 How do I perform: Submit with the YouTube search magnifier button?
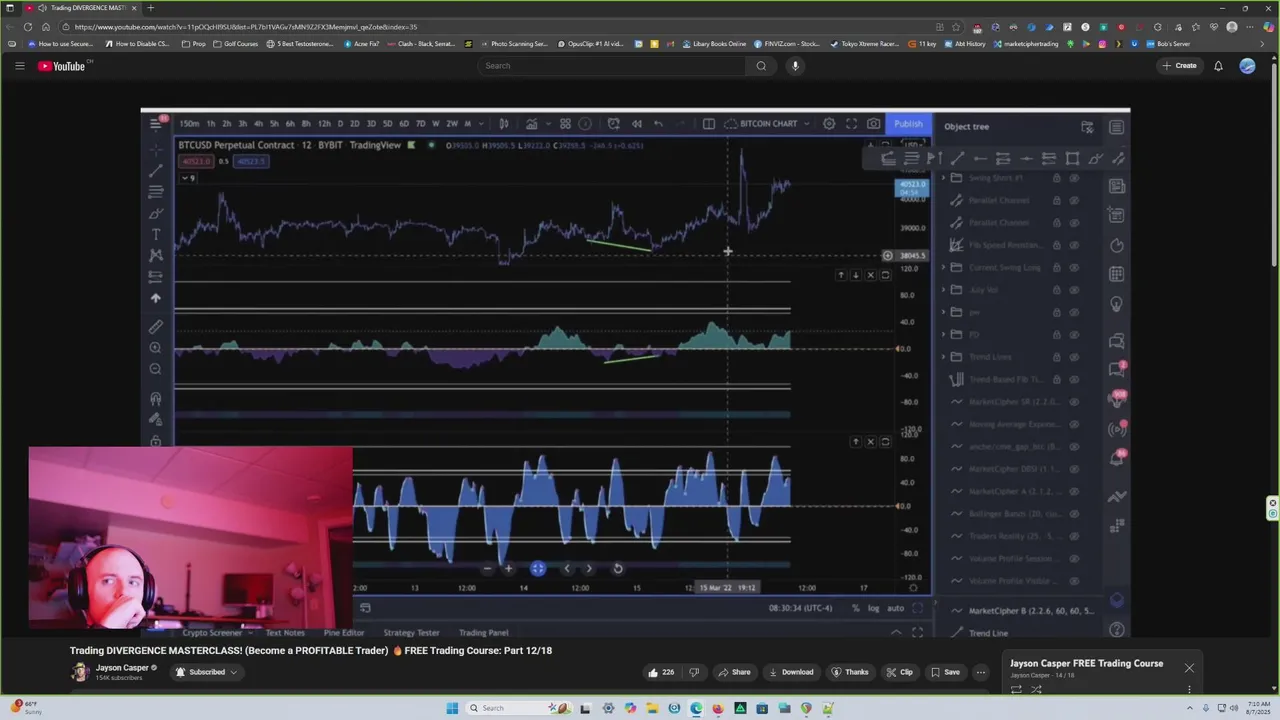pyautogui.click(x=761, y=66)
